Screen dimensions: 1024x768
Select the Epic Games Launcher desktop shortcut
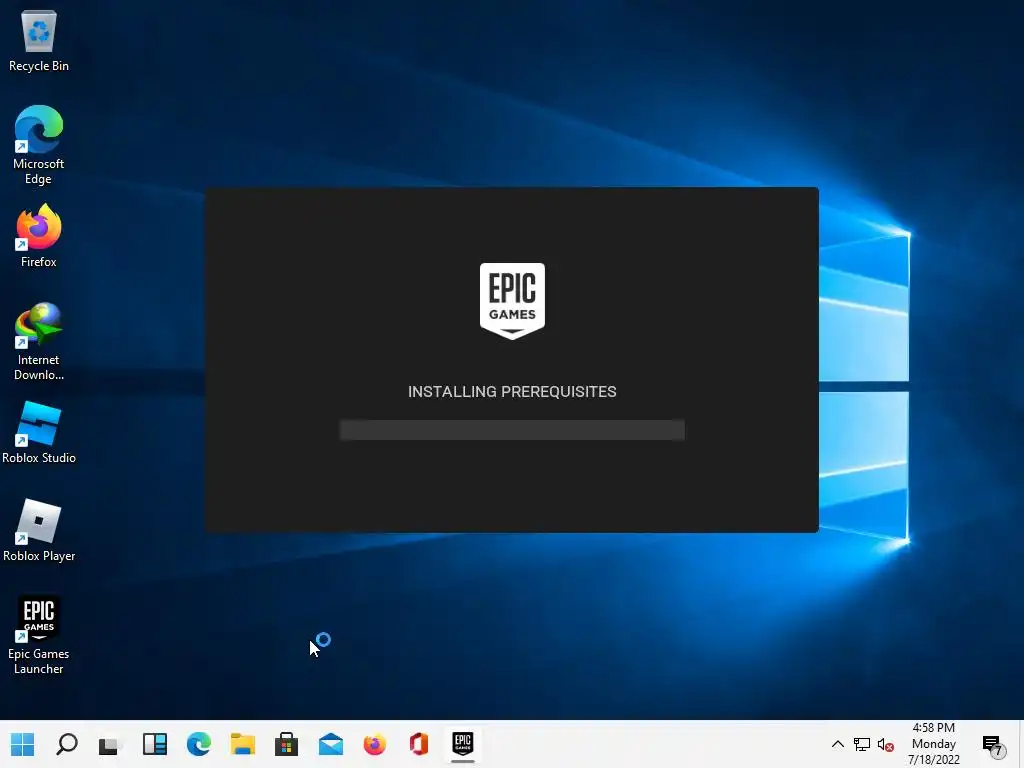[x=39, y=635]
